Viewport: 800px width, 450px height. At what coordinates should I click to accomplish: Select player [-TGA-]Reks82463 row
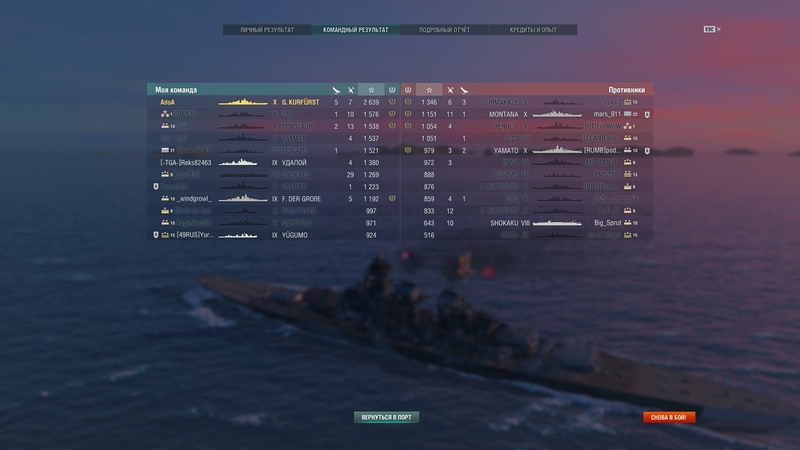click(273, 162)
